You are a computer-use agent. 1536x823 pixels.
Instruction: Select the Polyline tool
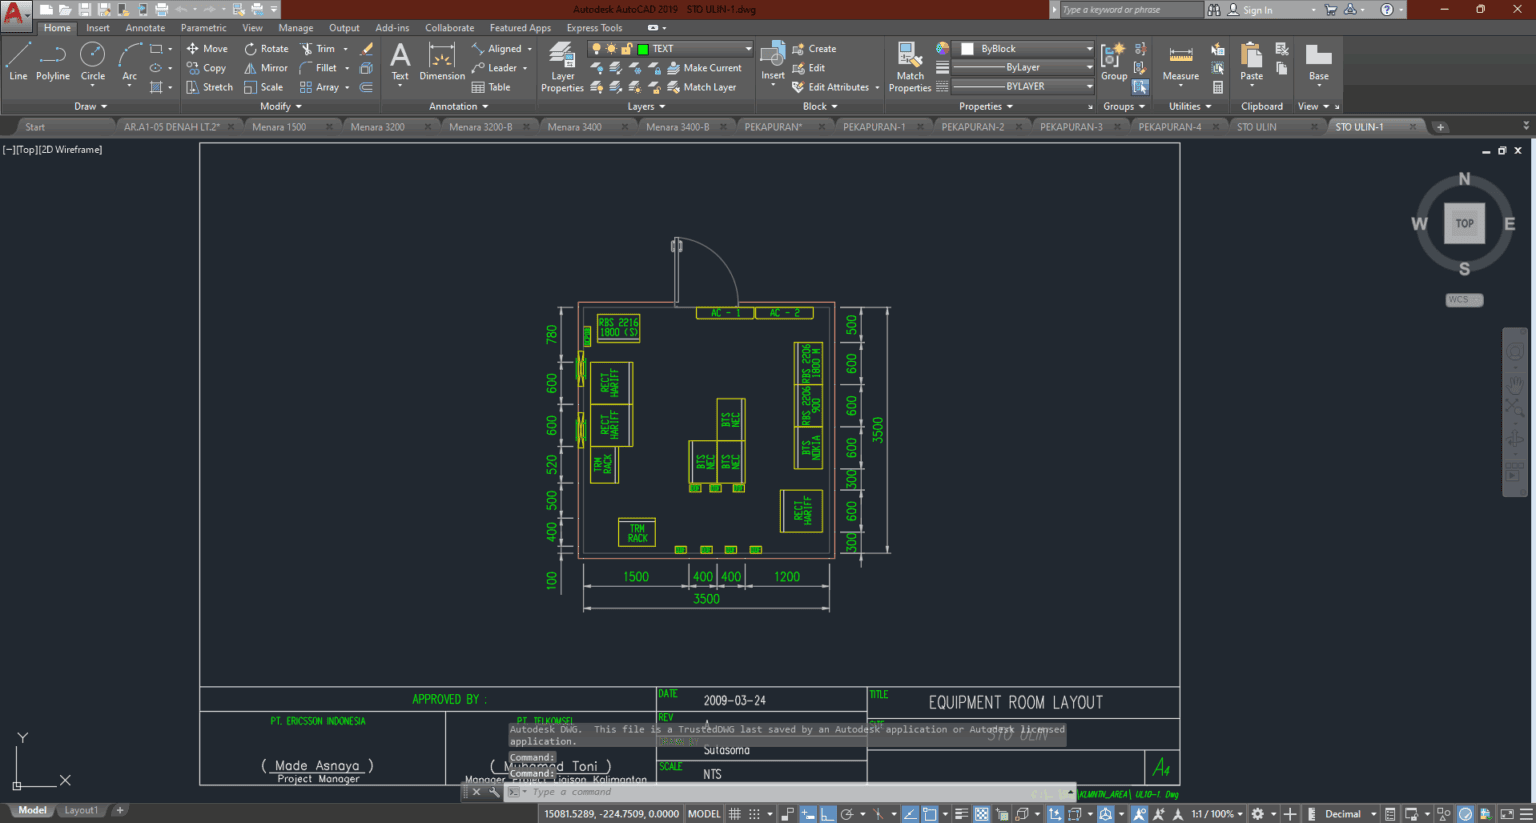pyautogui.click(x=53, y=62)
